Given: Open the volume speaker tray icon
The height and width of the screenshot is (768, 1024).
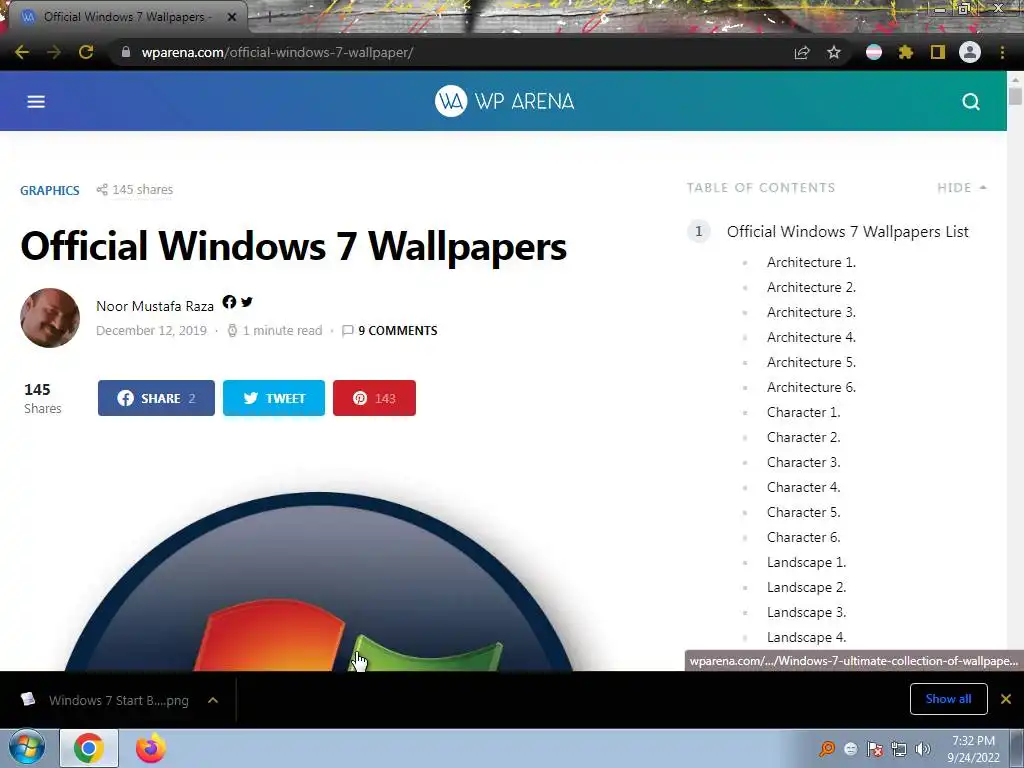Looking at the screenshot, I should coord(923,749).
